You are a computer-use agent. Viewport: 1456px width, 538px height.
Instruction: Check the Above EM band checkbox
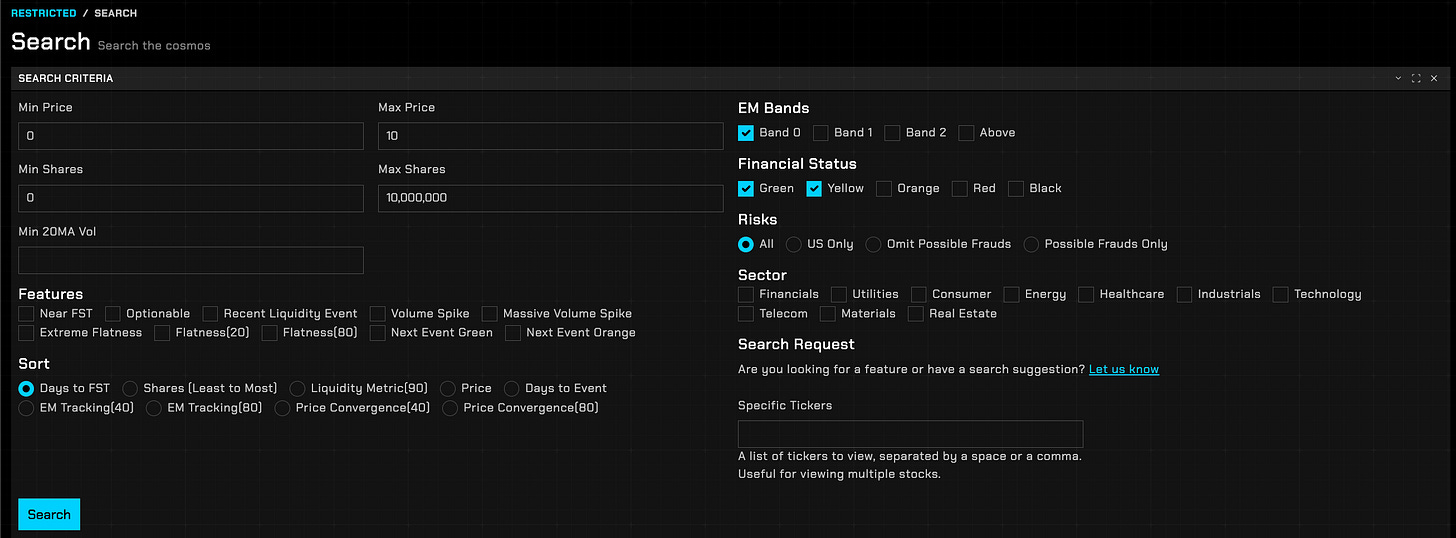(x=966, y=133)
